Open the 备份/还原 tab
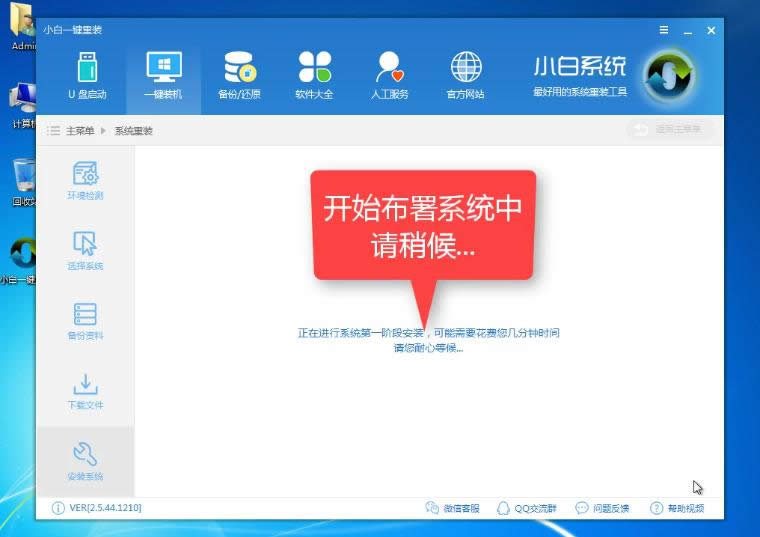The width and height of the screenshot is (760, 537). 239,76
